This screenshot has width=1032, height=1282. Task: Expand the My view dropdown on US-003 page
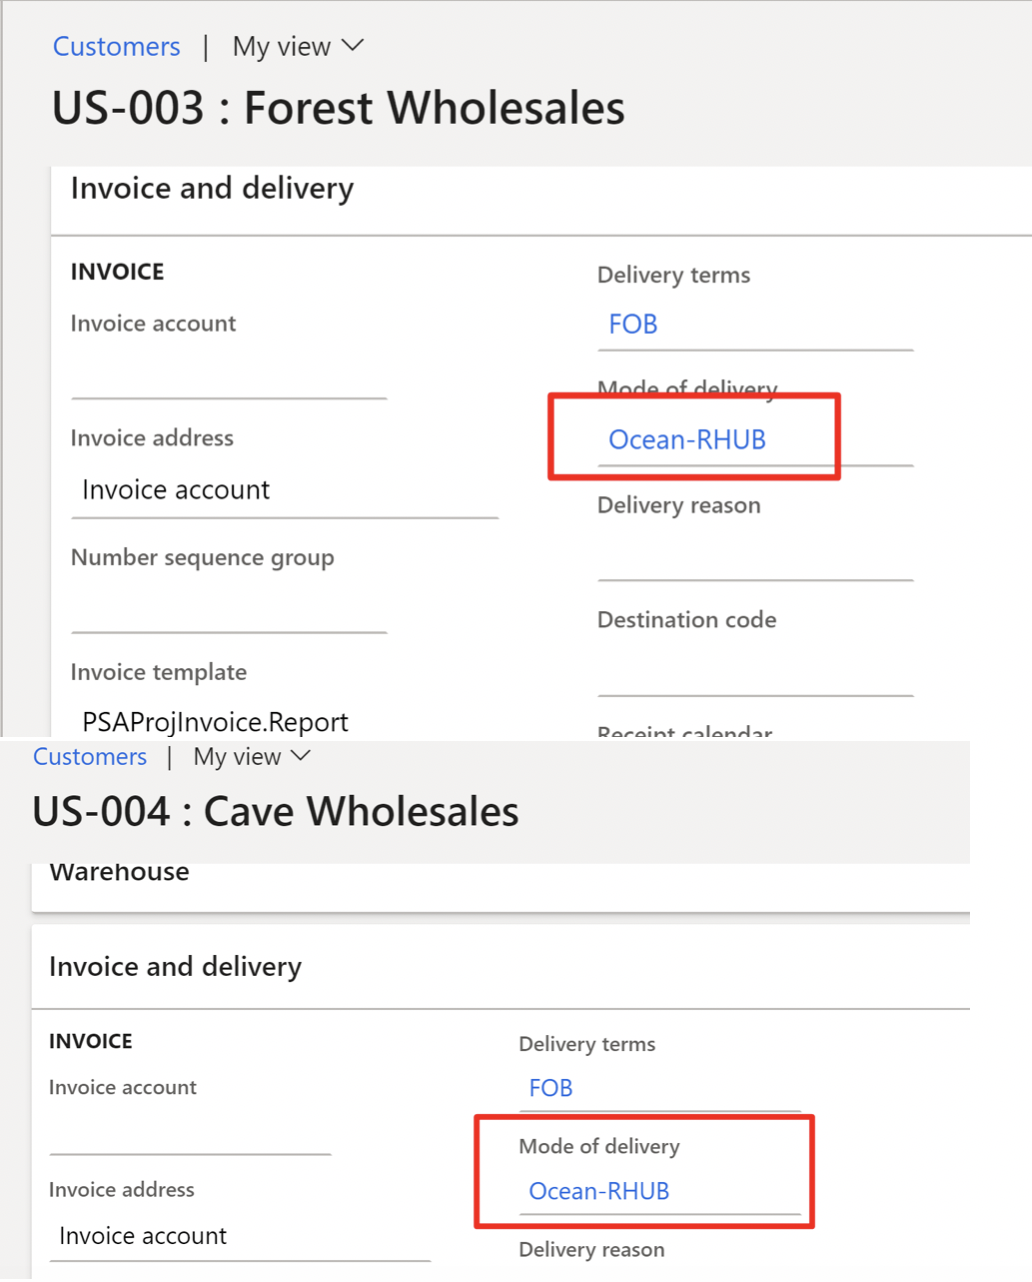(297, 46)
